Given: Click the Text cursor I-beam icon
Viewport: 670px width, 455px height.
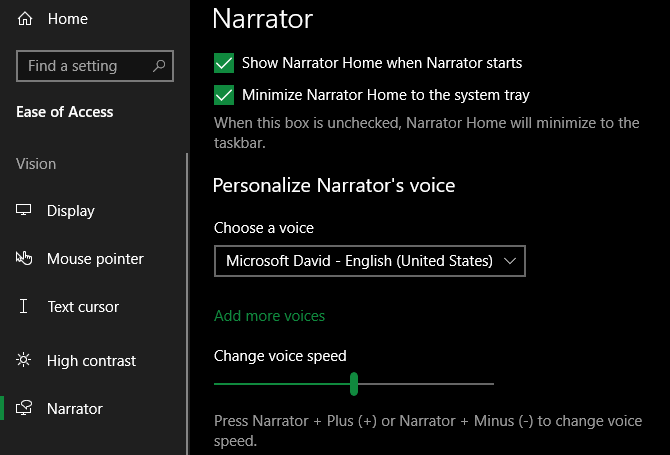Looking at the screenshot, I should (24, 306).
